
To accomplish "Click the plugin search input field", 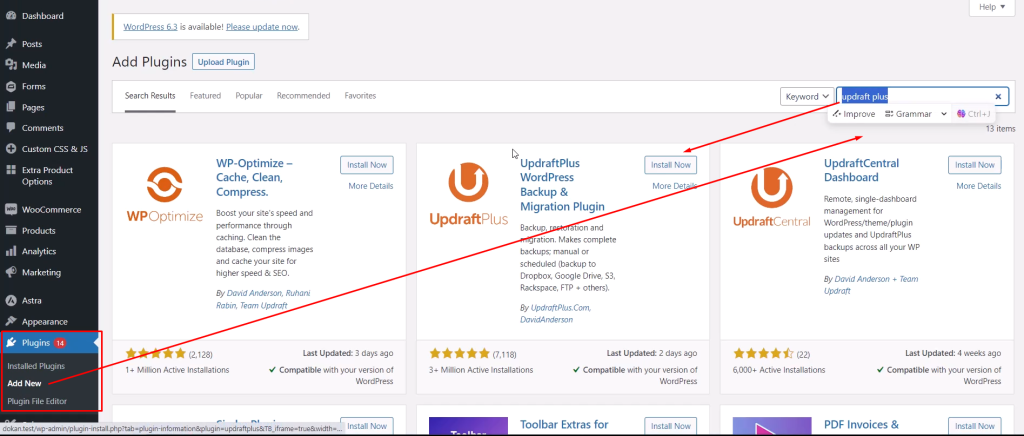I will click(923, 97).
